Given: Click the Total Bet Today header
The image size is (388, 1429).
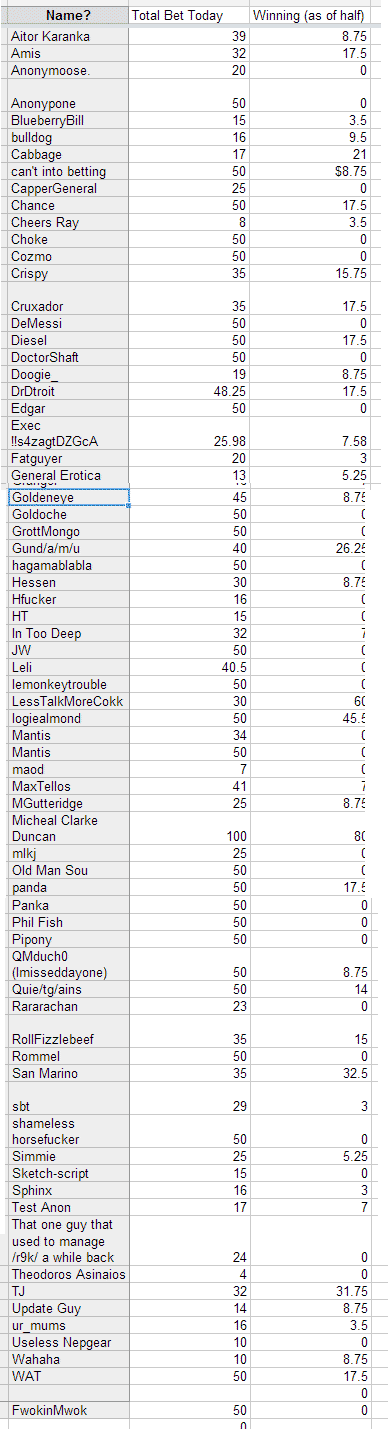Looking at the screenshot, I should pos(189,16).
